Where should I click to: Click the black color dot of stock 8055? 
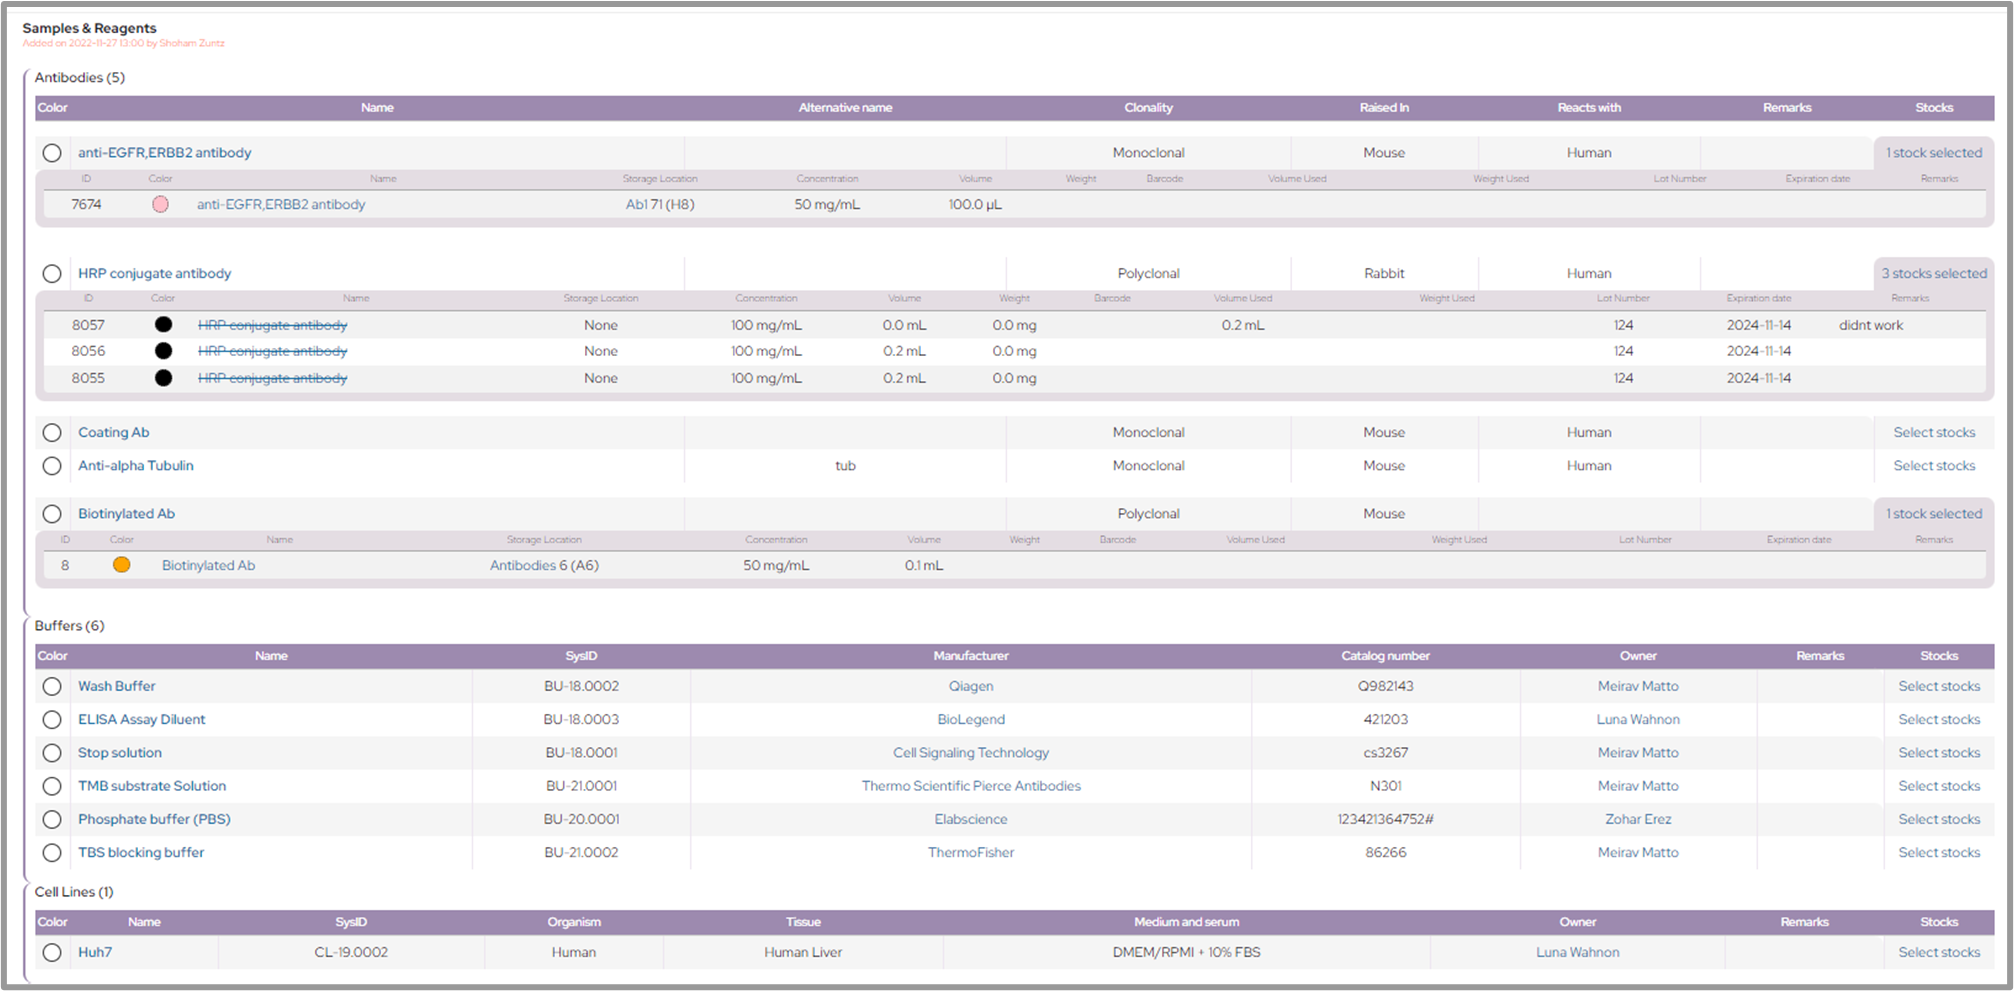pos(163,378)
